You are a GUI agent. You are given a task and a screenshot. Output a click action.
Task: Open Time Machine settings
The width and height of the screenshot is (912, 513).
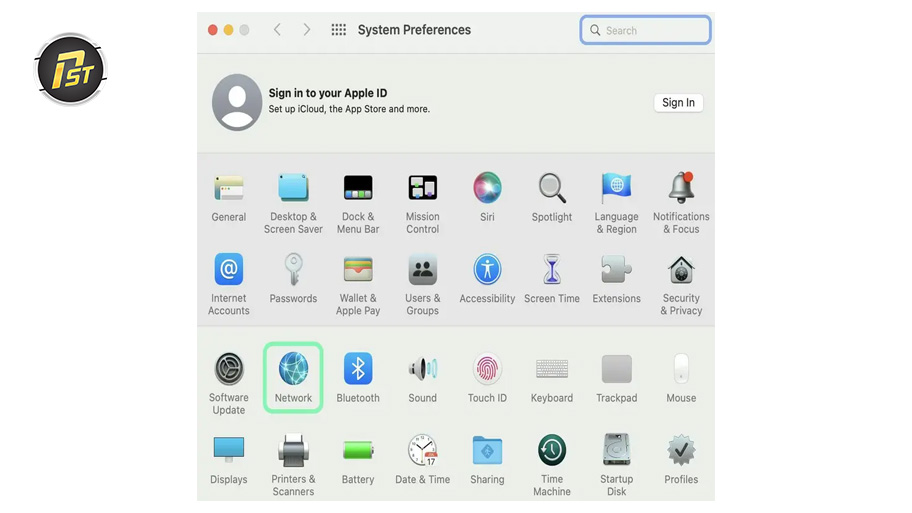tap(551, 465)
